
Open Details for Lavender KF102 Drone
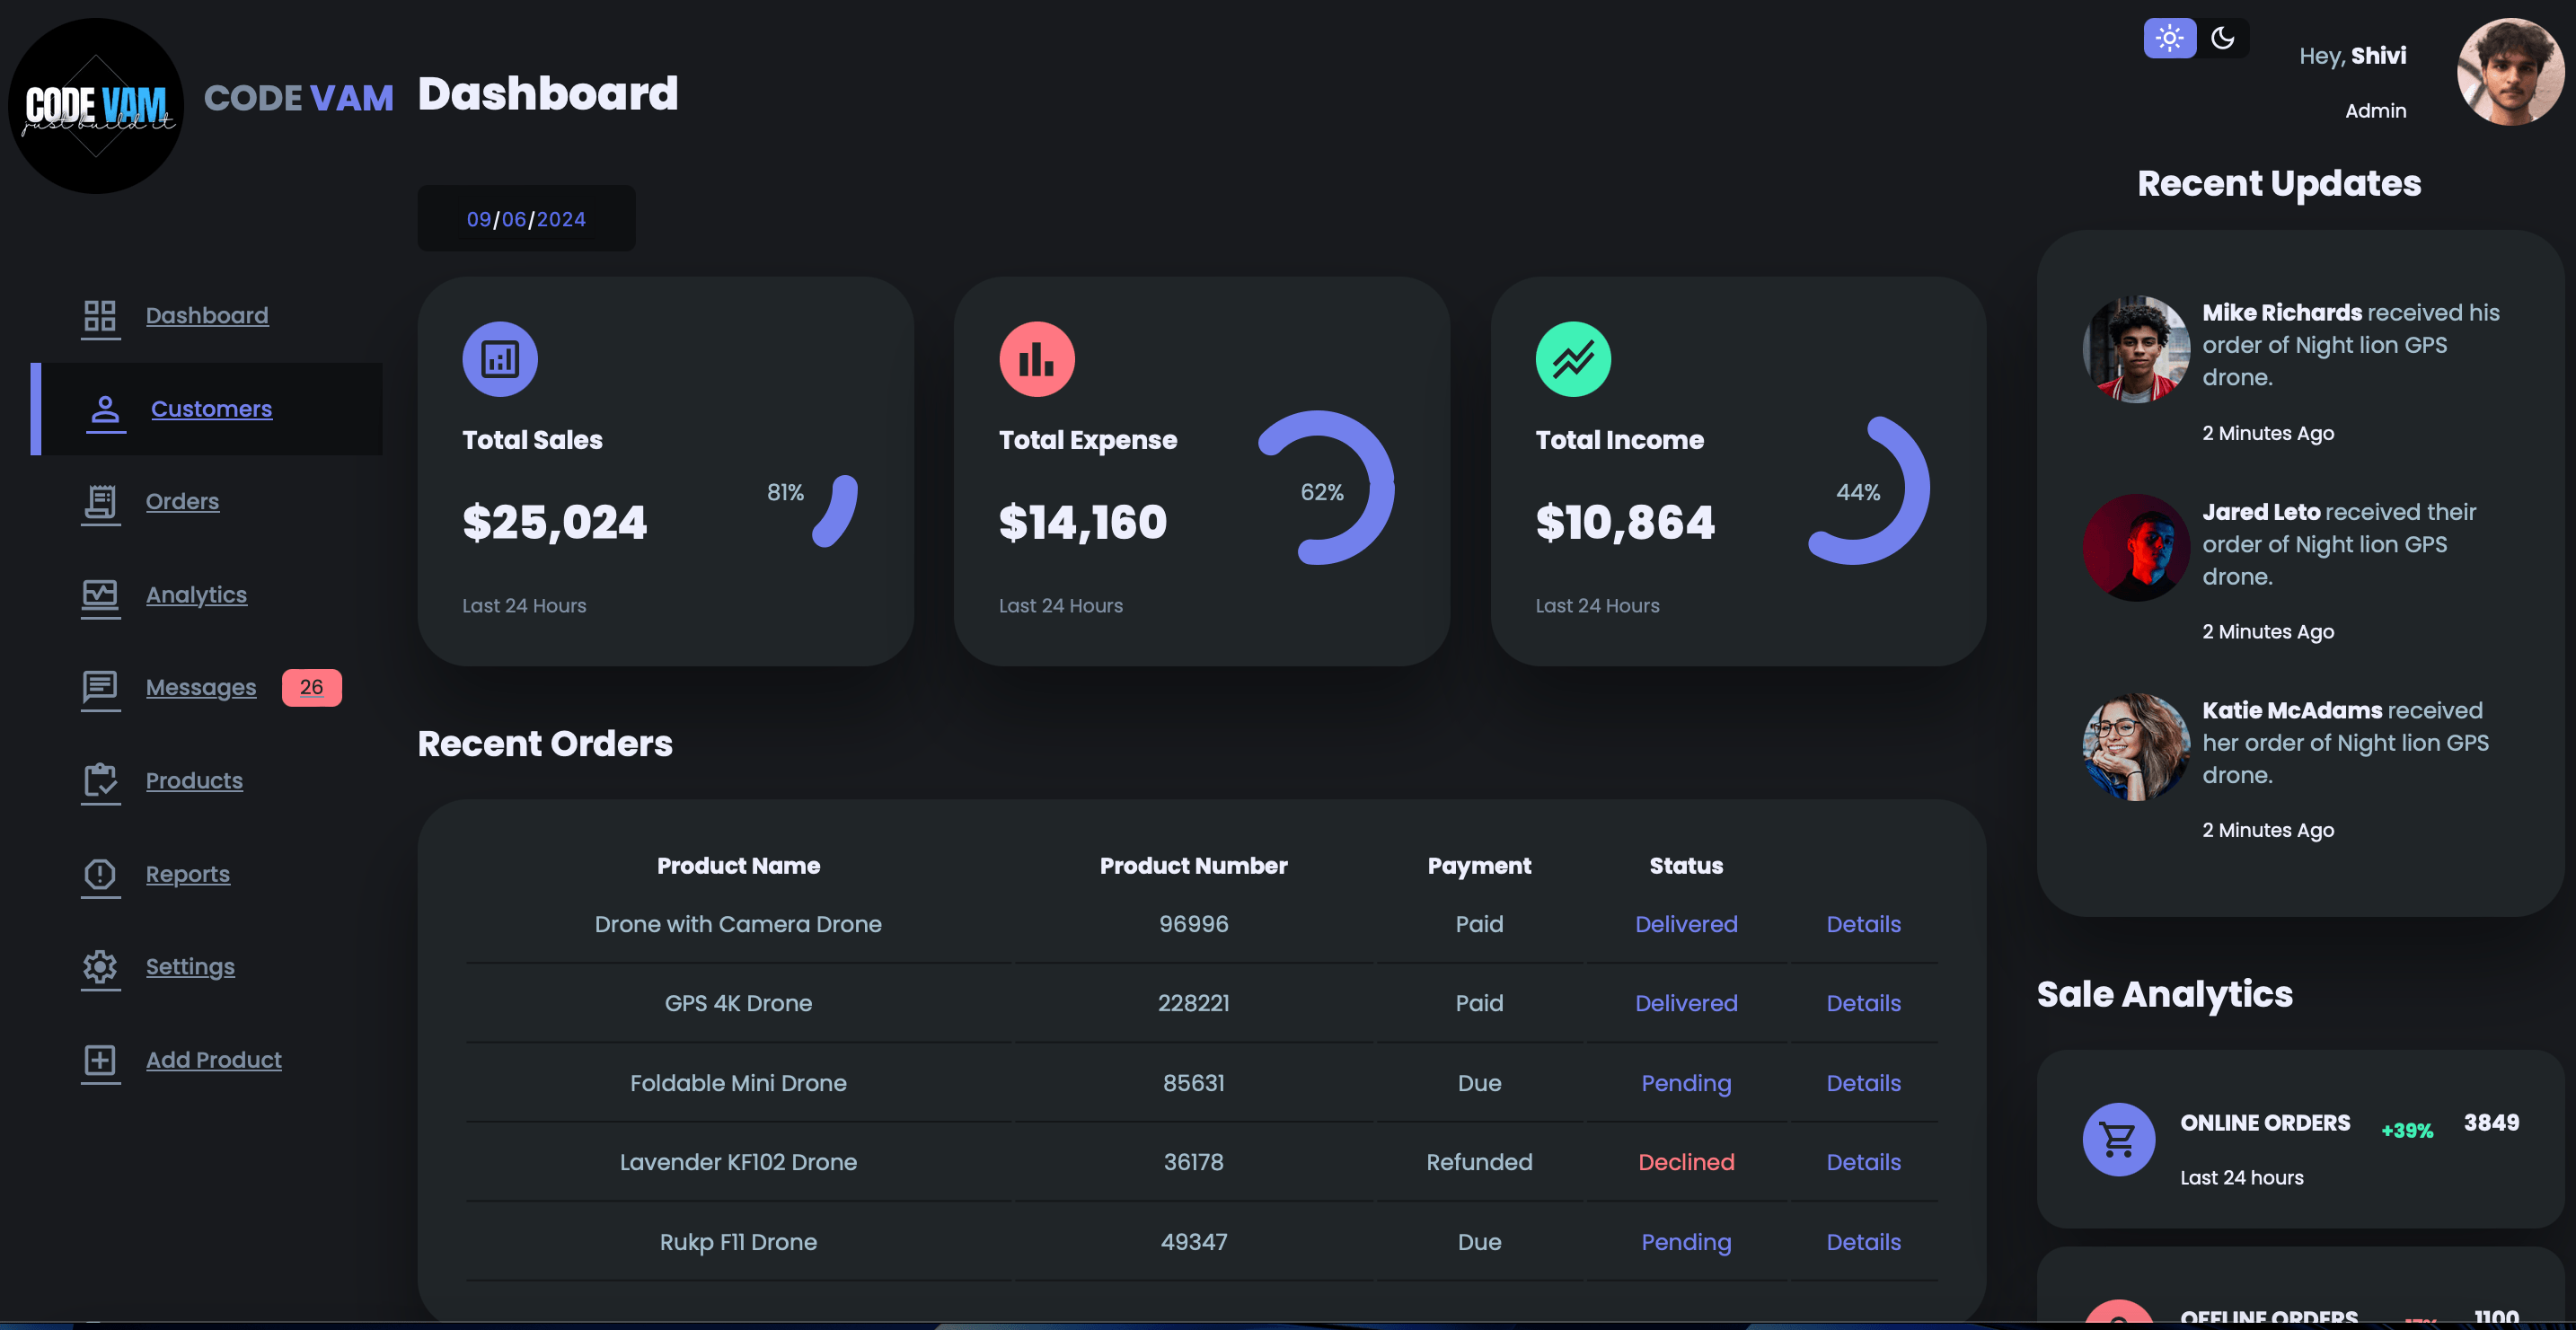click(1863, 1162)
